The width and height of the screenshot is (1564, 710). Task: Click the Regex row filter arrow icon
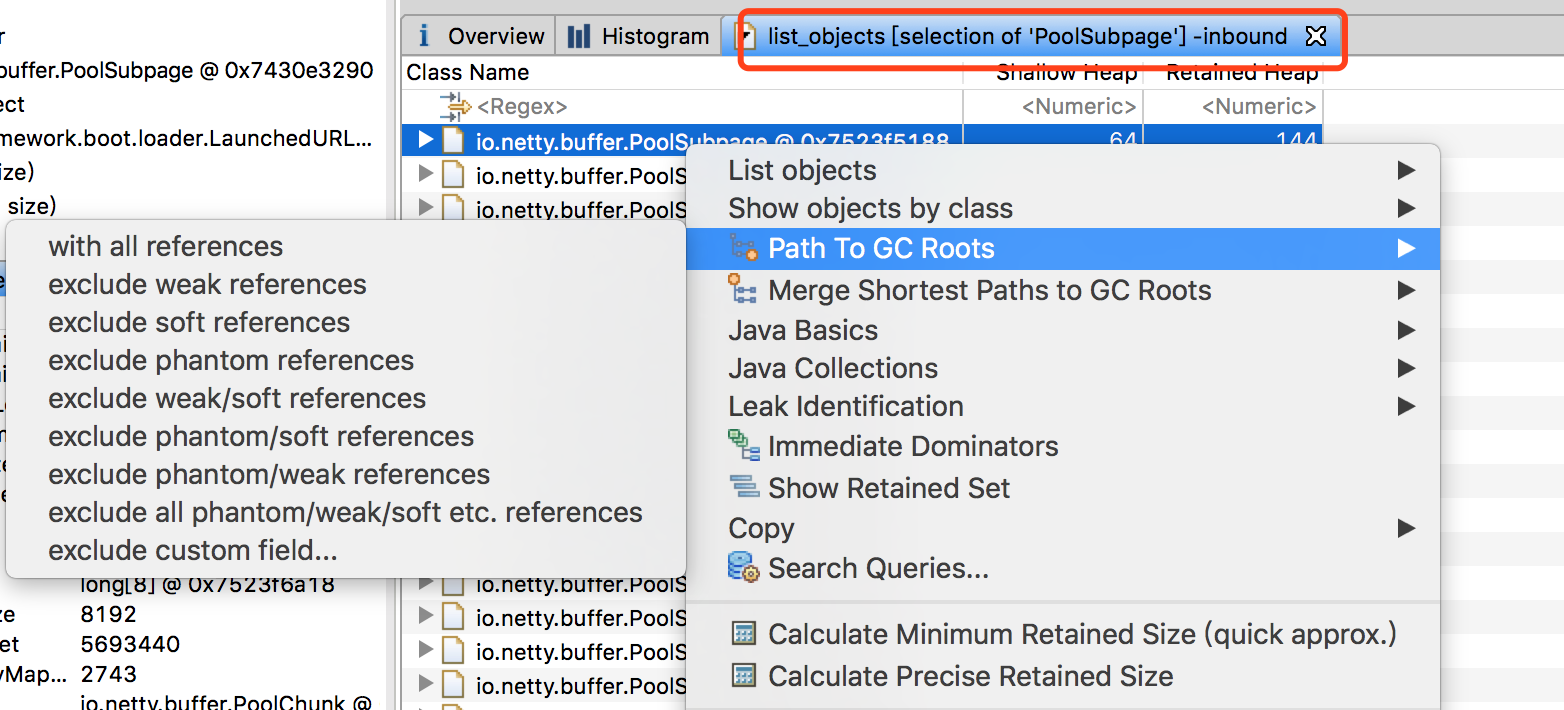pos(455,106)
